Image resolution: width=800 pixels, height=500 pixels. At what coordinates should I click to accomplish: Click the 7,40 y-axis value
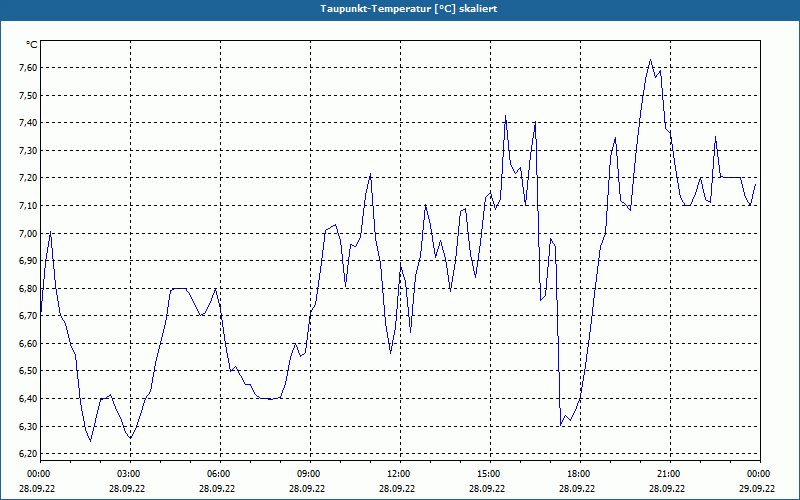[x=28, y=123]
